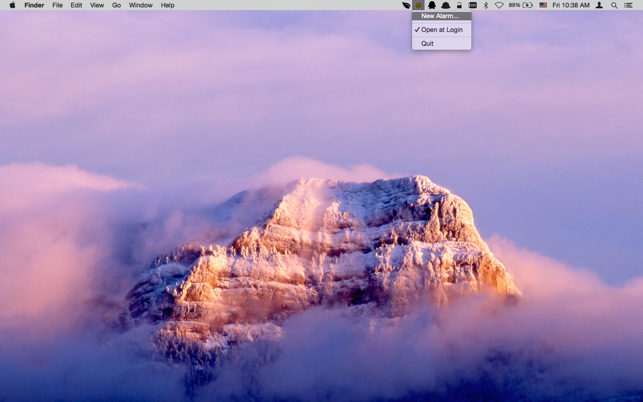Screen dimensions: 643x402
Task: Open the US flag input source menu
Action: 543,5
